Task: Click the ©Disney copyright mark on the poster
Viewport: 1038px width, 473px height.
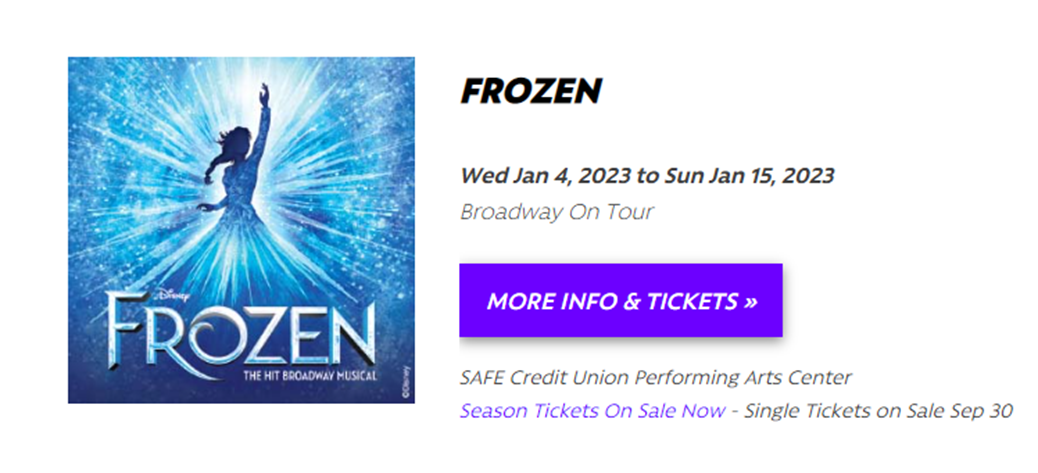Action: tap(405, 383)
